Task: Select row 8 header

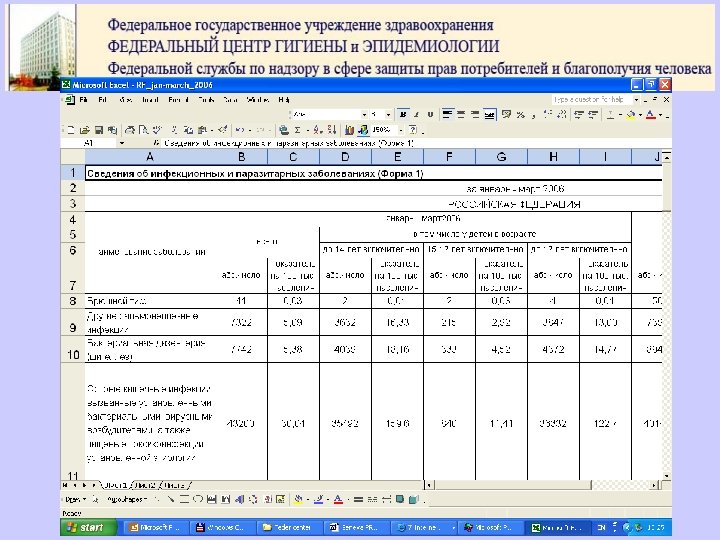Action: [73, 301]
